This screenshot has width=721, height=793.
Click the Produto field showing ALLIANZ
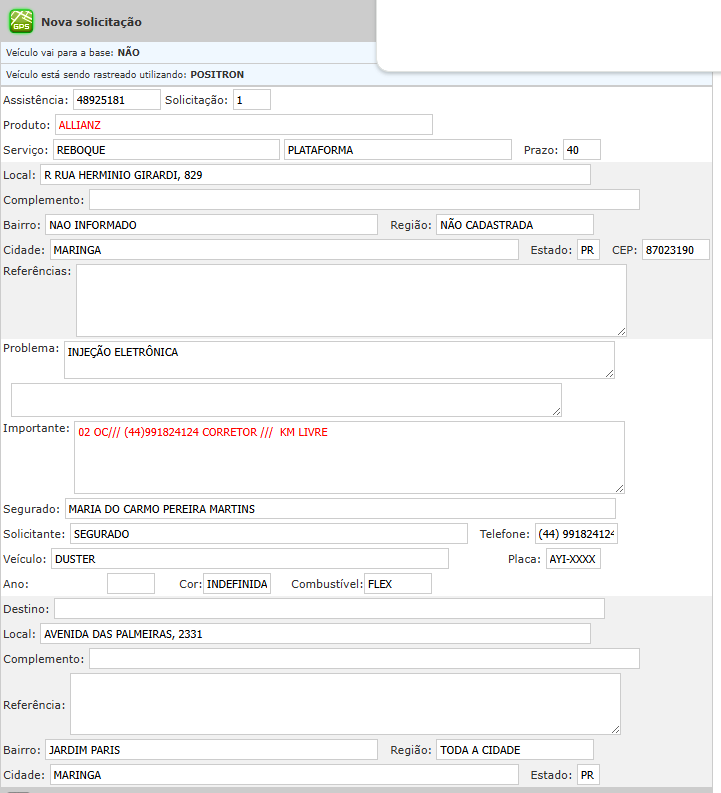tap(243, 125)
